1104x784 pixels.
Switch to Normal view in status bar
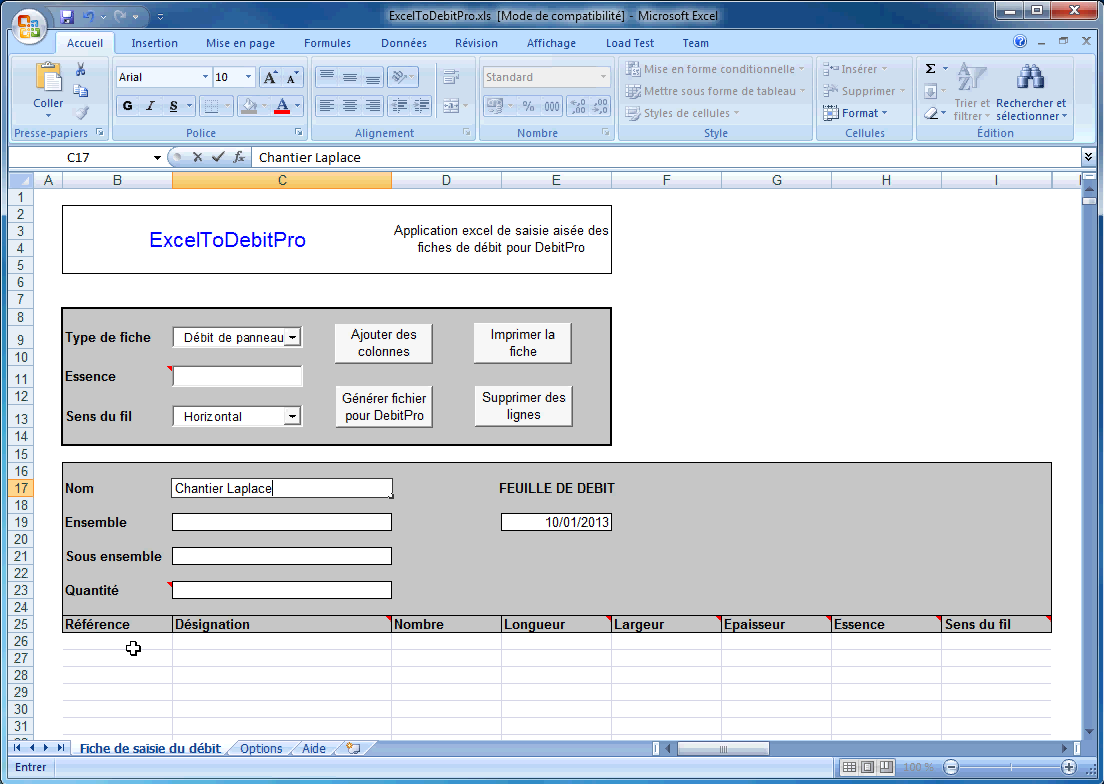click(850, 767)
